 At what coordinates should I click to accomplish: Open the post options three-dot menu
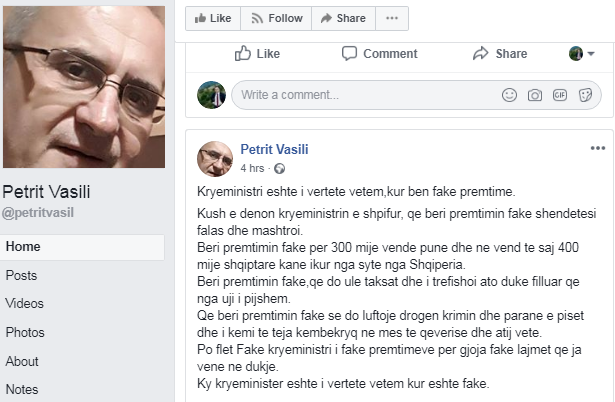pos(598,148)
